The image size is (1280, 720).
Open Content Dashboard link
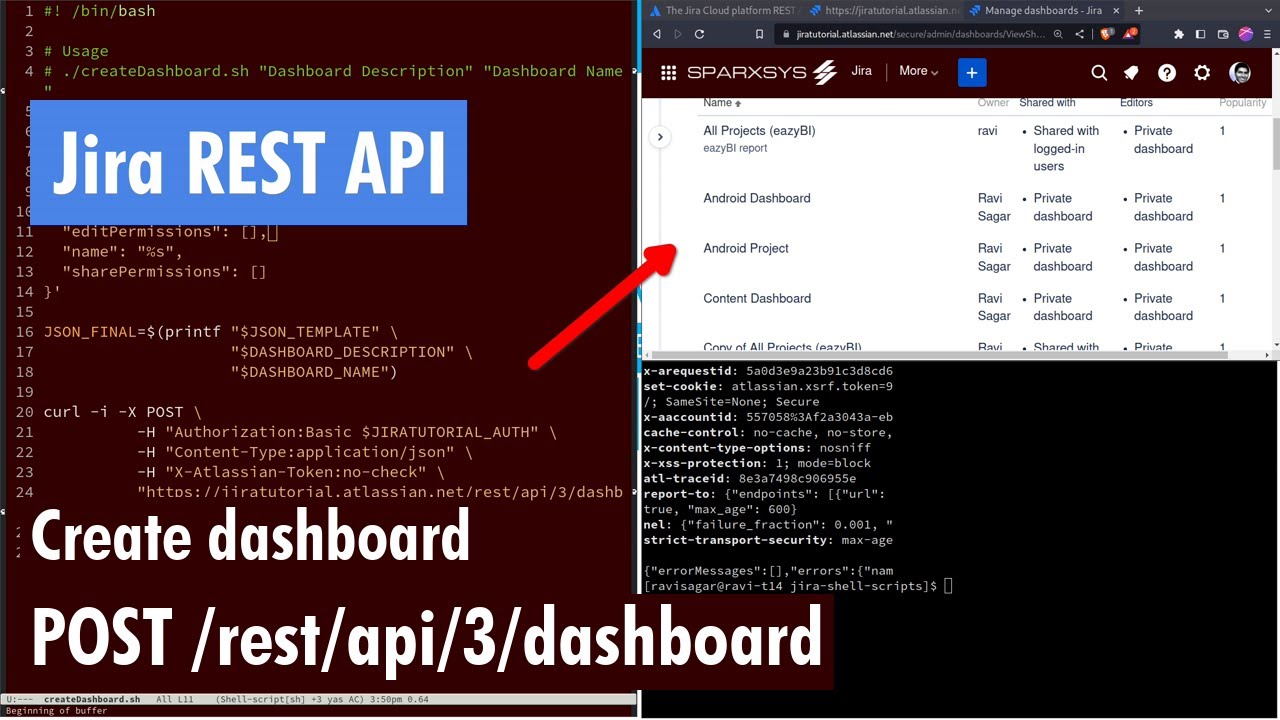coord(757,298)
